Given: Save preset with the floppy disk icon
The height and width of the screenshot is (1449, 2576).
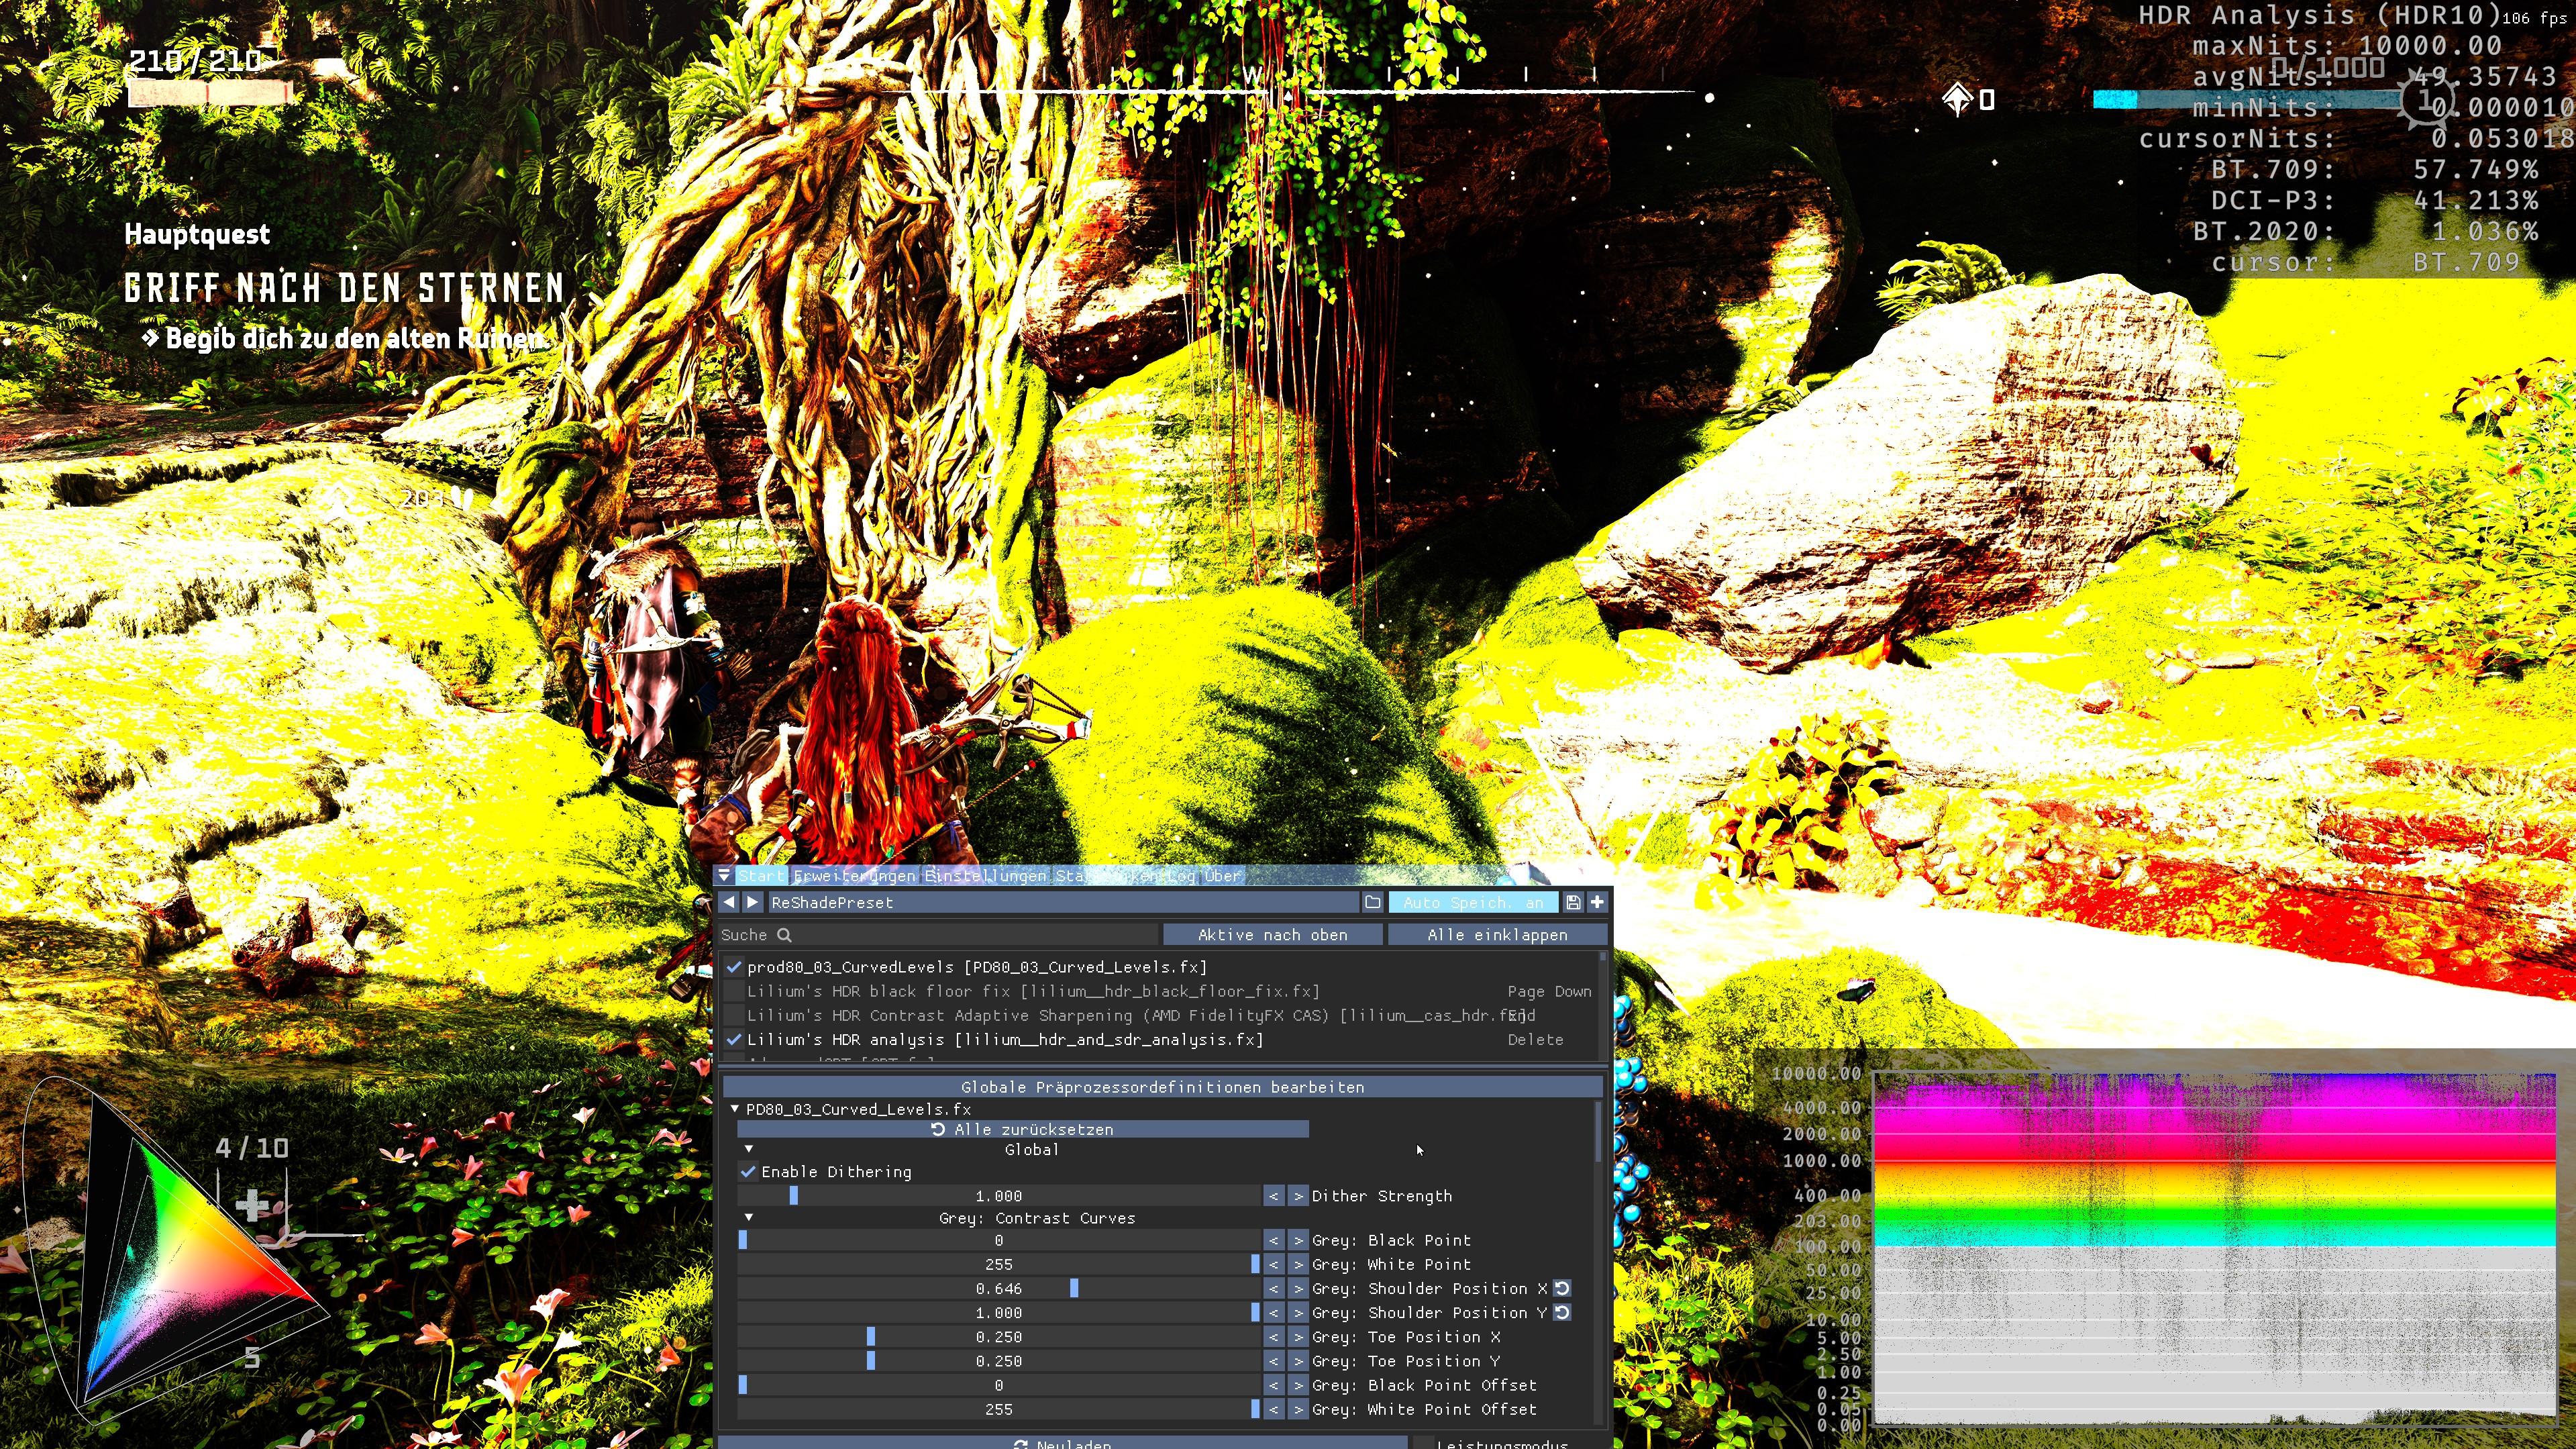Looking at the screenshot, I should [x=1573, y=902].
